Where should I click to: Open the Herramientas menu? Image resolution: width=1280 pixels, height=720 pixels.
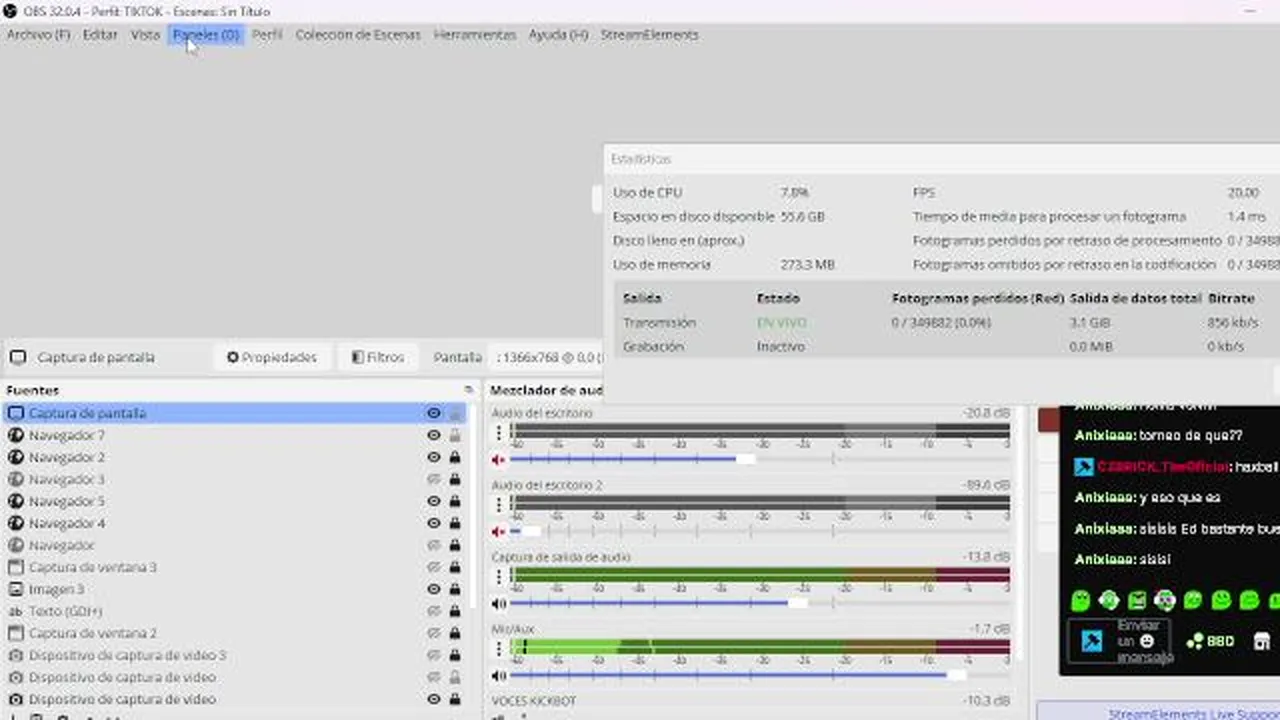pyautogui.click(x=475, y=35)
